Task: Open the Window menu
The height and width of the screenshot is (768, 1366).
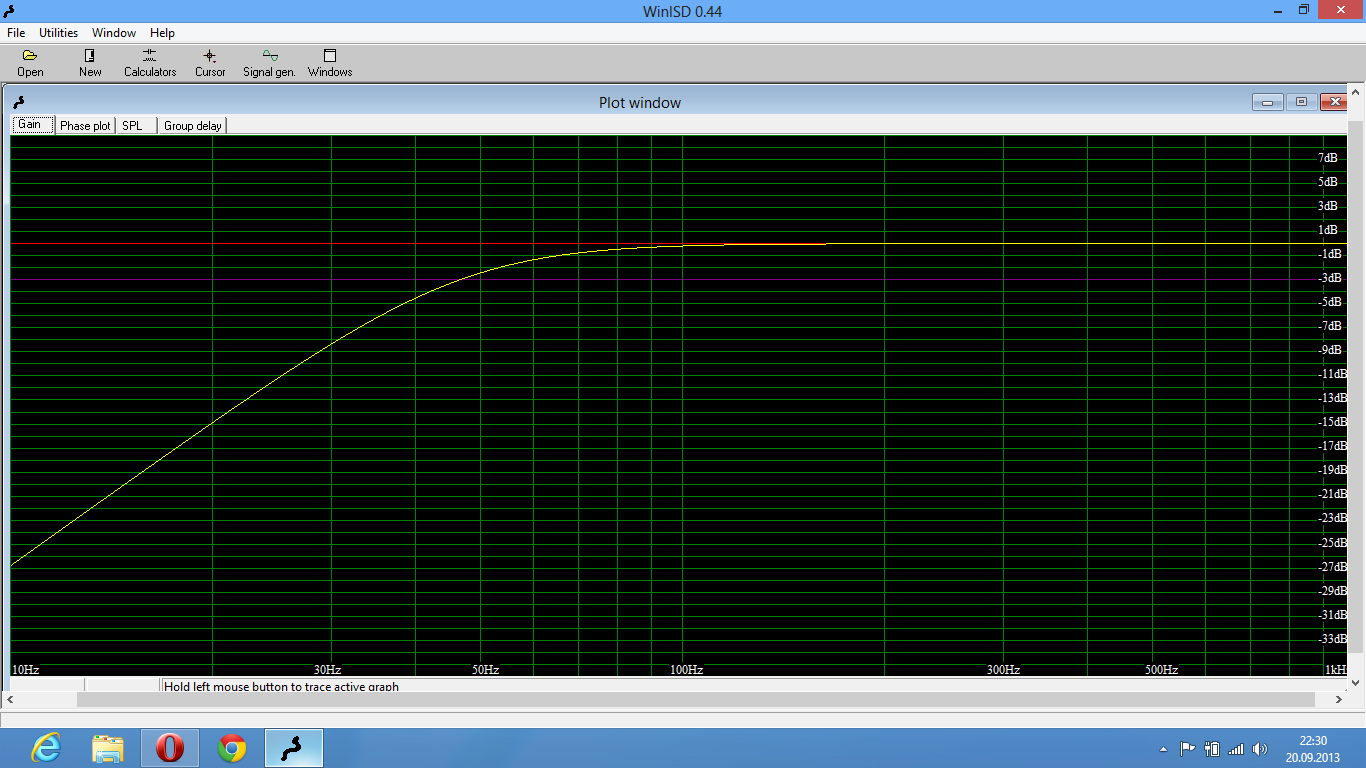Action: pyautogui.click(x=114, y=33)
